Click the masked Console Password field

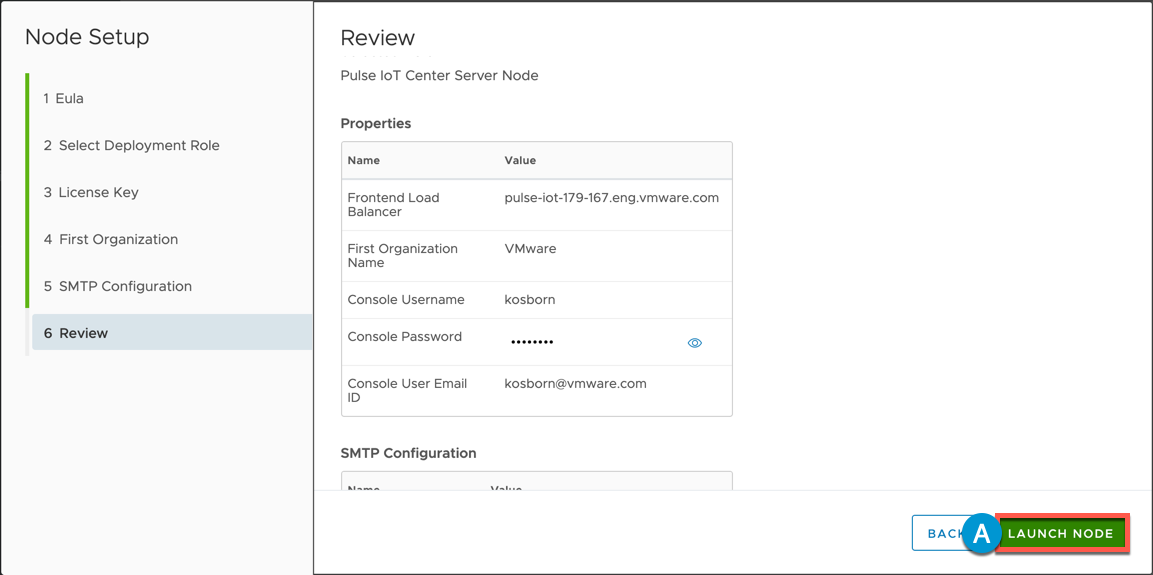pyautogui.click(x=532, y=343)
